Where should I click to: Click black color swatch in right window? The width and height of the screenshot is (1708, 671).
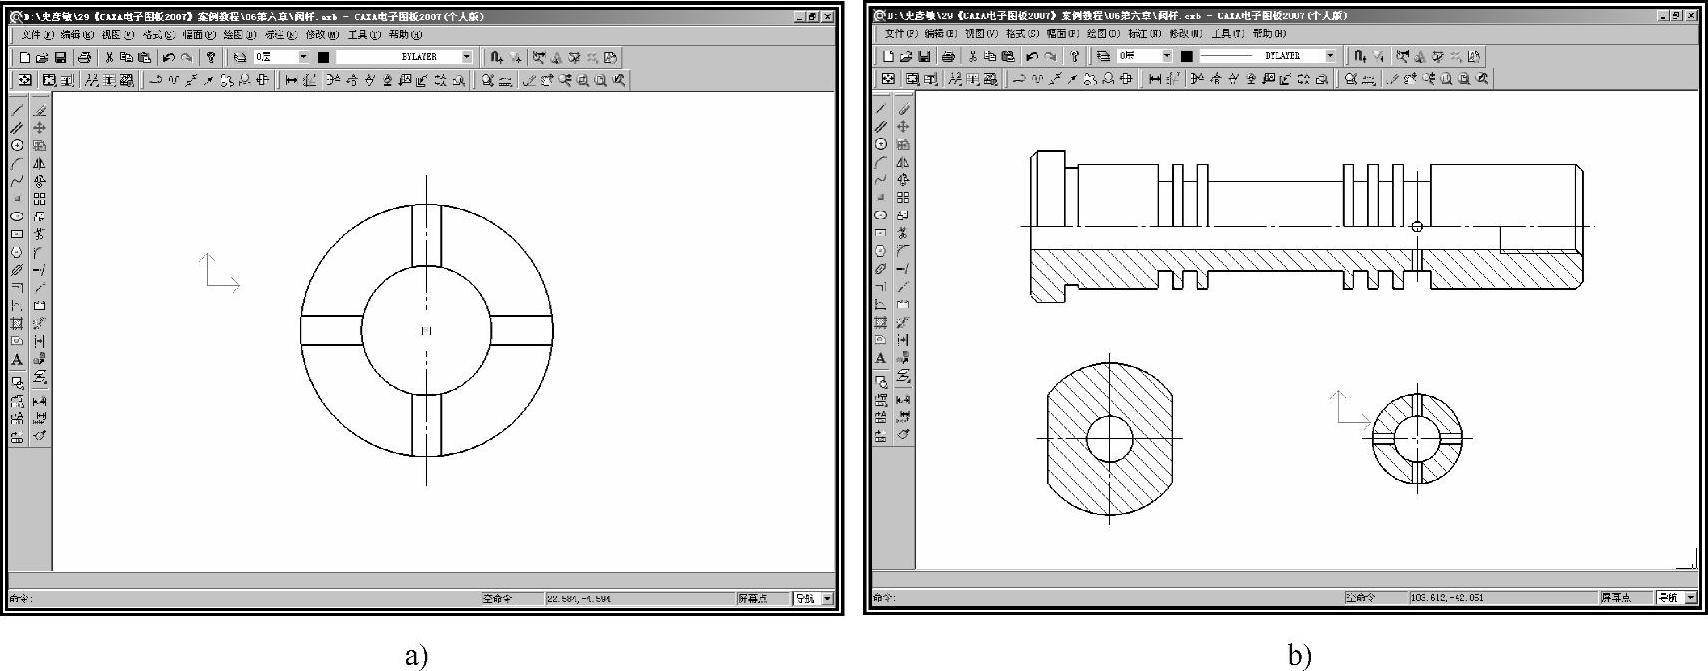(x=1187, y=57)
